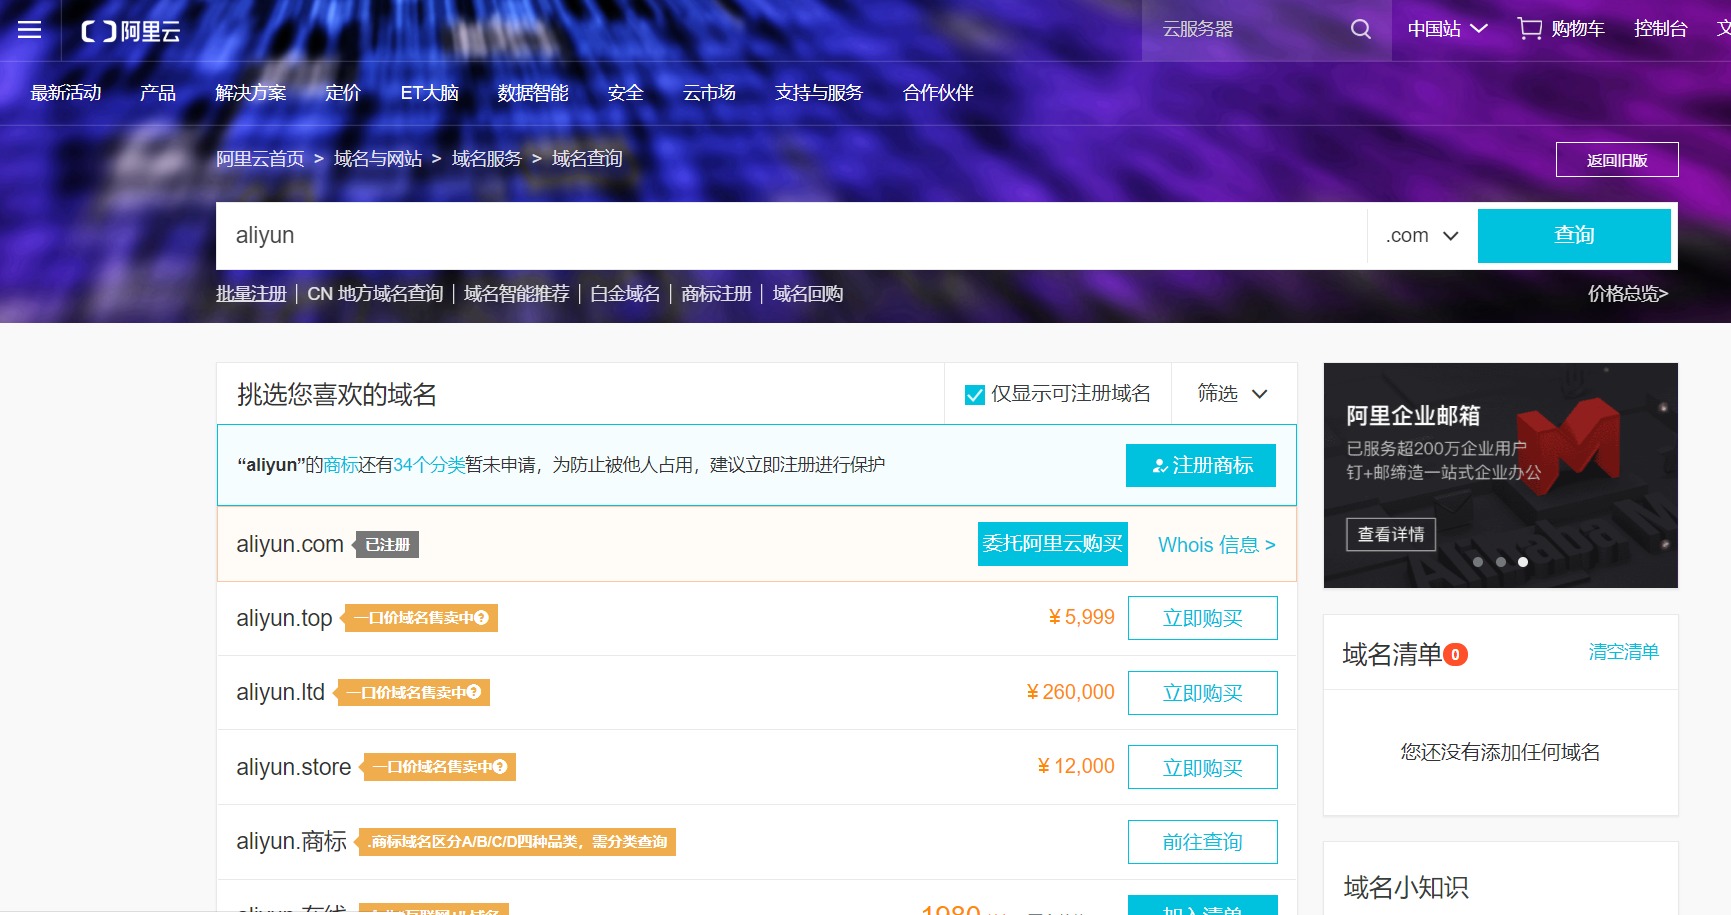Open the 产品 menu
Viewport: 1731px width, 915px height.
coord(158,93)
